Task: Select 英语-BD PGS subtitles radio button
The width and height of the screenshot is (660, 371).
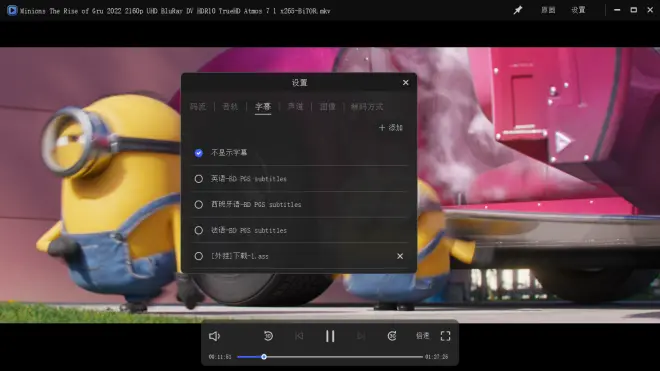Action: 199,179
